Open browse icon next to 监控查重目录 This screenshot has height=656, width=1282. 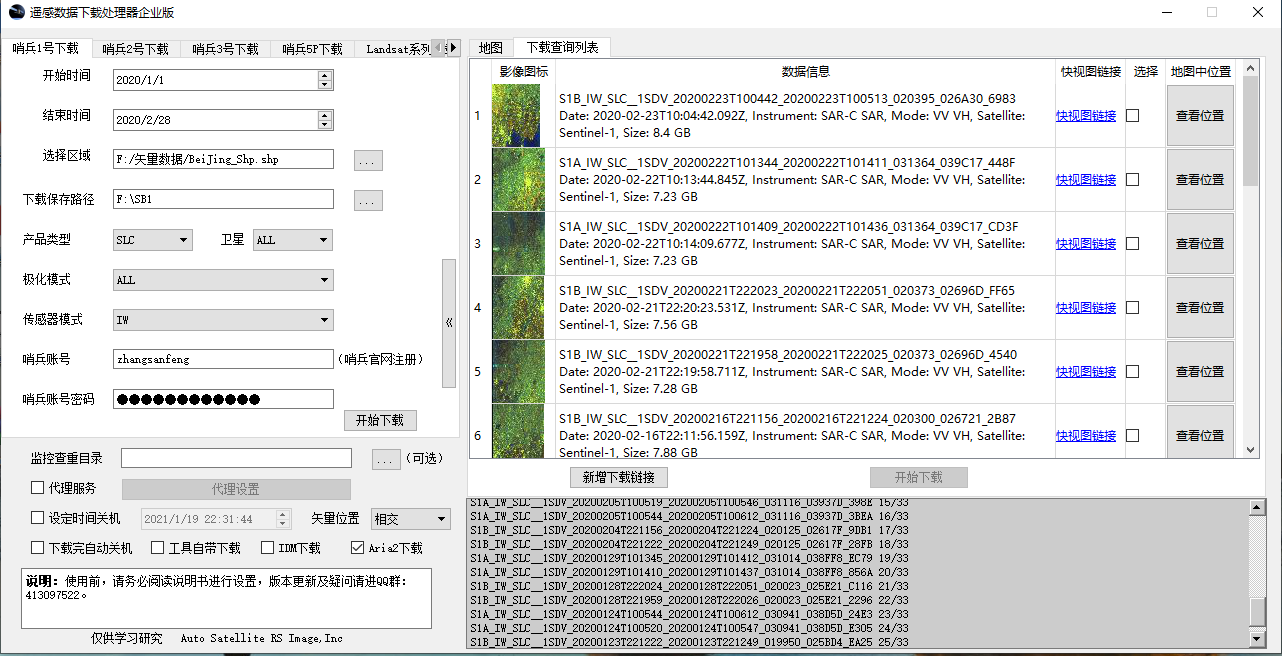pyautogui.click(x=386, y=457)
